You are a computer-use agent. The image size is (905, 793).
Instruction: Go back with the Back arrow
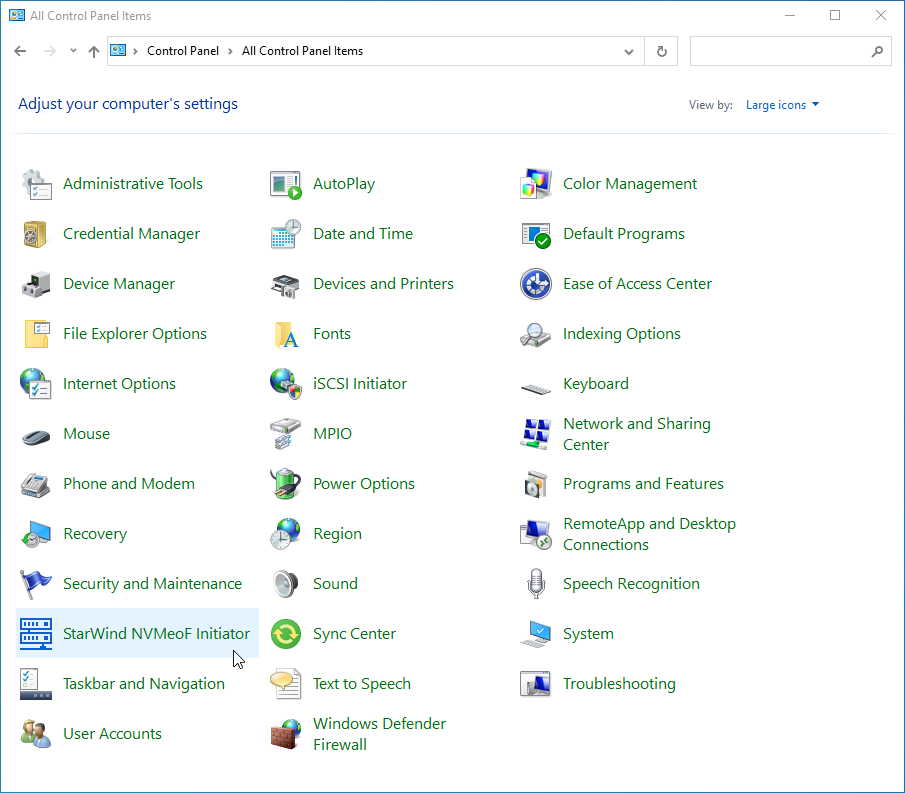click(x=20, y=51)
